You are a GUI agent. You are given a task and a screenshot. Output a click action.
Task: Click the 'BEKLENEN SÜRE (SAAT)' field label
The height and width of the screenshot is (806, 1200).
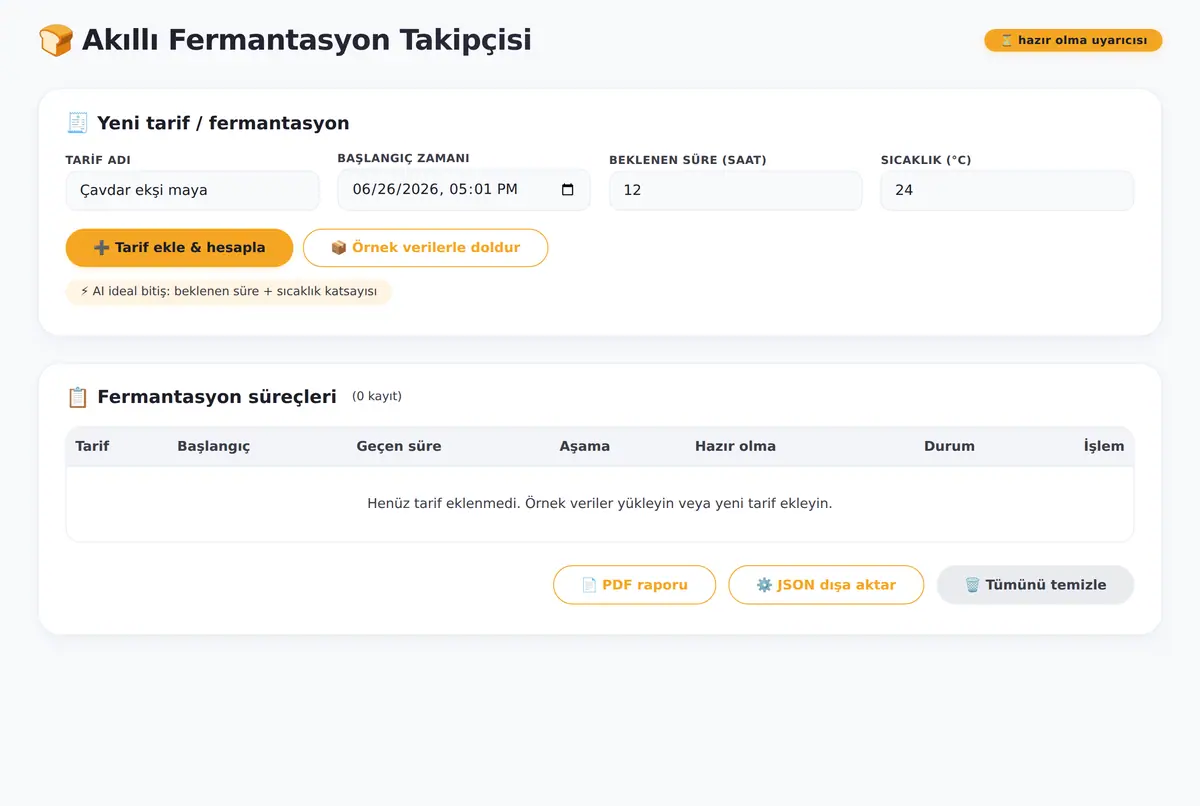[x=688, y=160]
